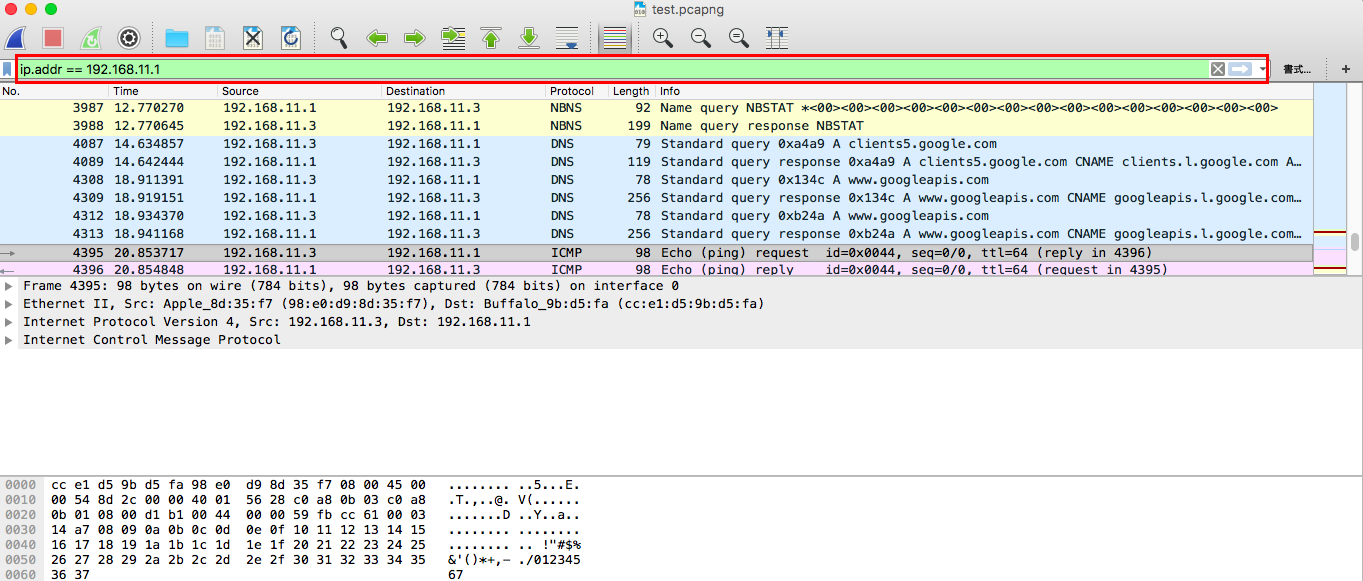Select packet 3988 NBNS query response

[655, 126]
